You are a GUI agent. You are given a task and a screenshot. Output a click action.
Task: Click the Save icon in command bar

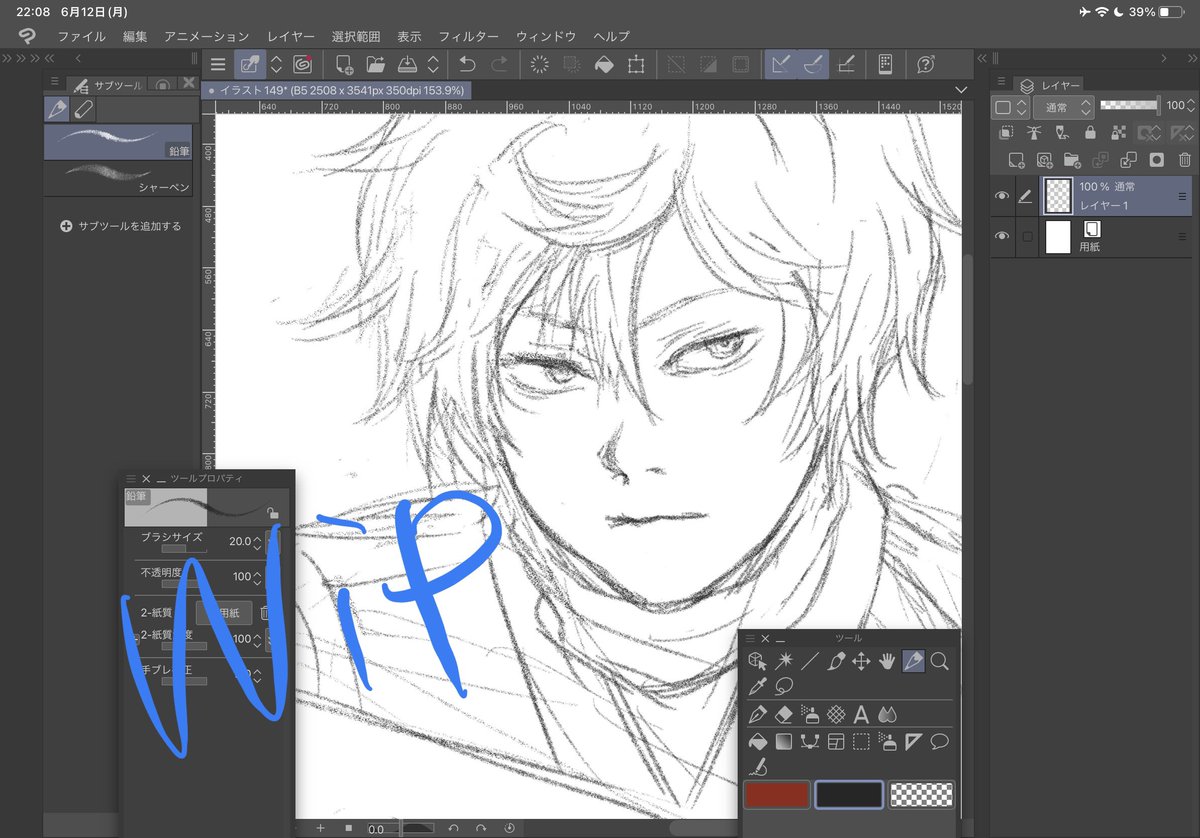click(407, 65)
